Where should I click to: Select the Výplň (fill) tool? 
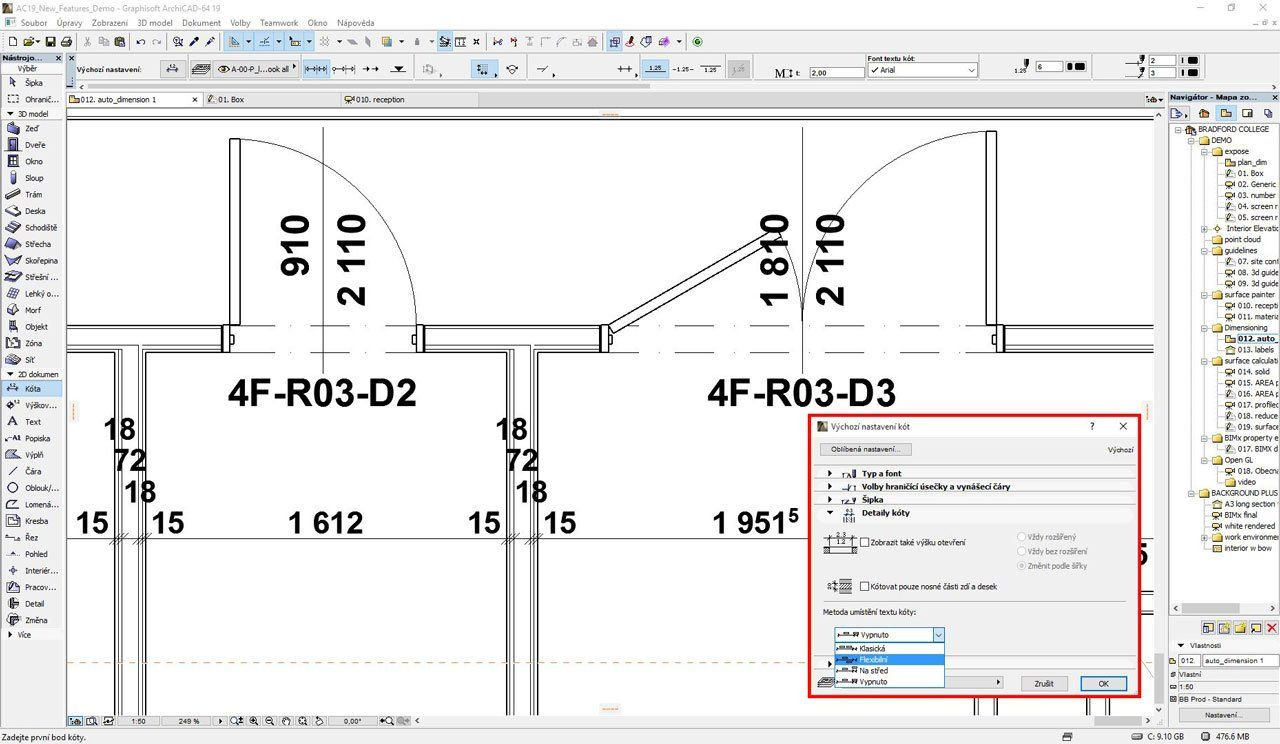(x=34, y=454)
